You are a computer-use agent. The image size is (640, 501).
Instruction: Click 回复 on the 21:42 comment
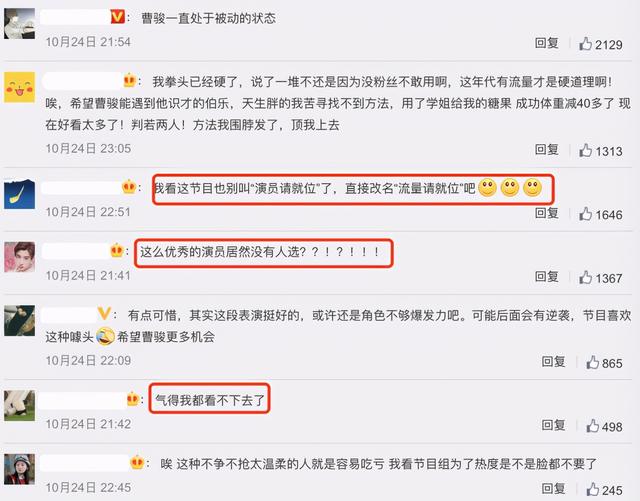553,425
